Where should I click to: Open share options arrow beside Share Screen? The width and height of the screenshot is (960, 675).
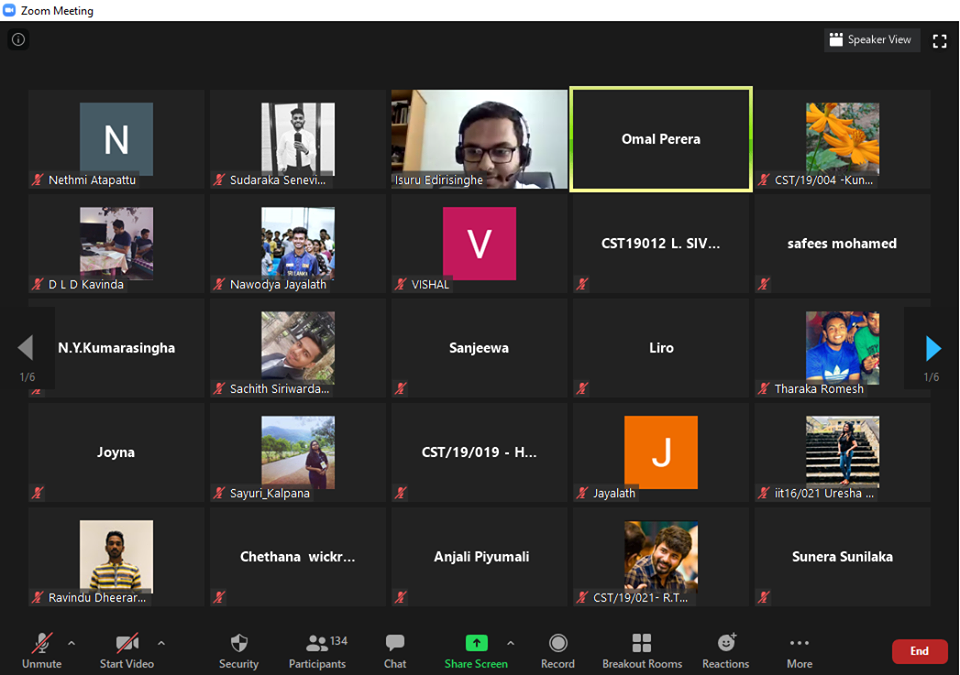click(511, 643)
